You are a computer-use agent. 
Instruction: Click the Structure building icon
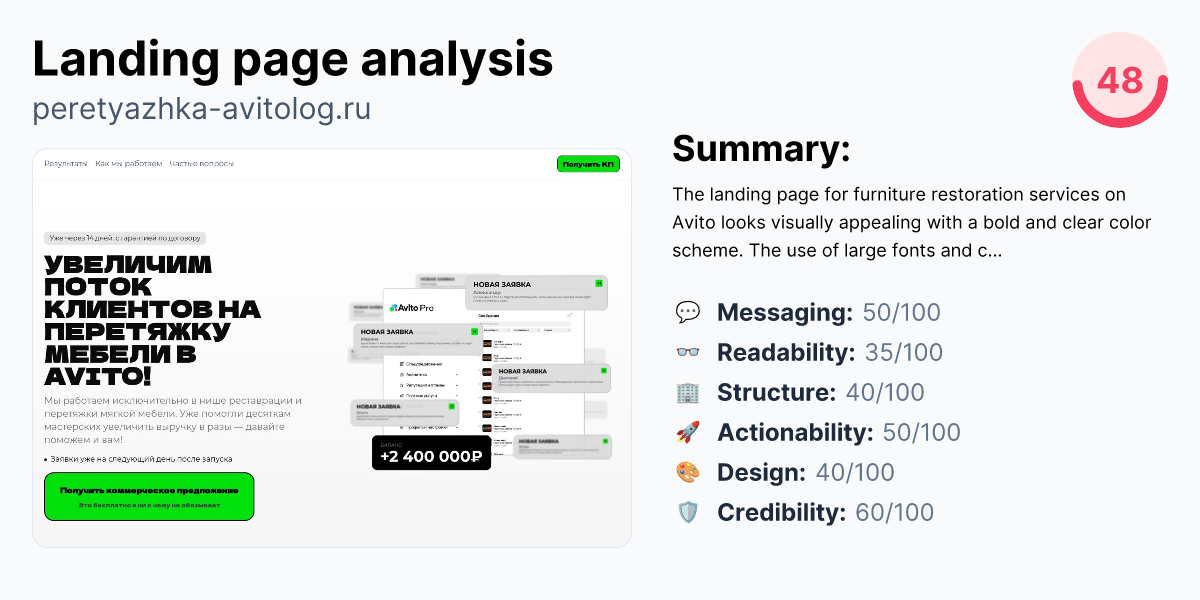coord(690,392)
